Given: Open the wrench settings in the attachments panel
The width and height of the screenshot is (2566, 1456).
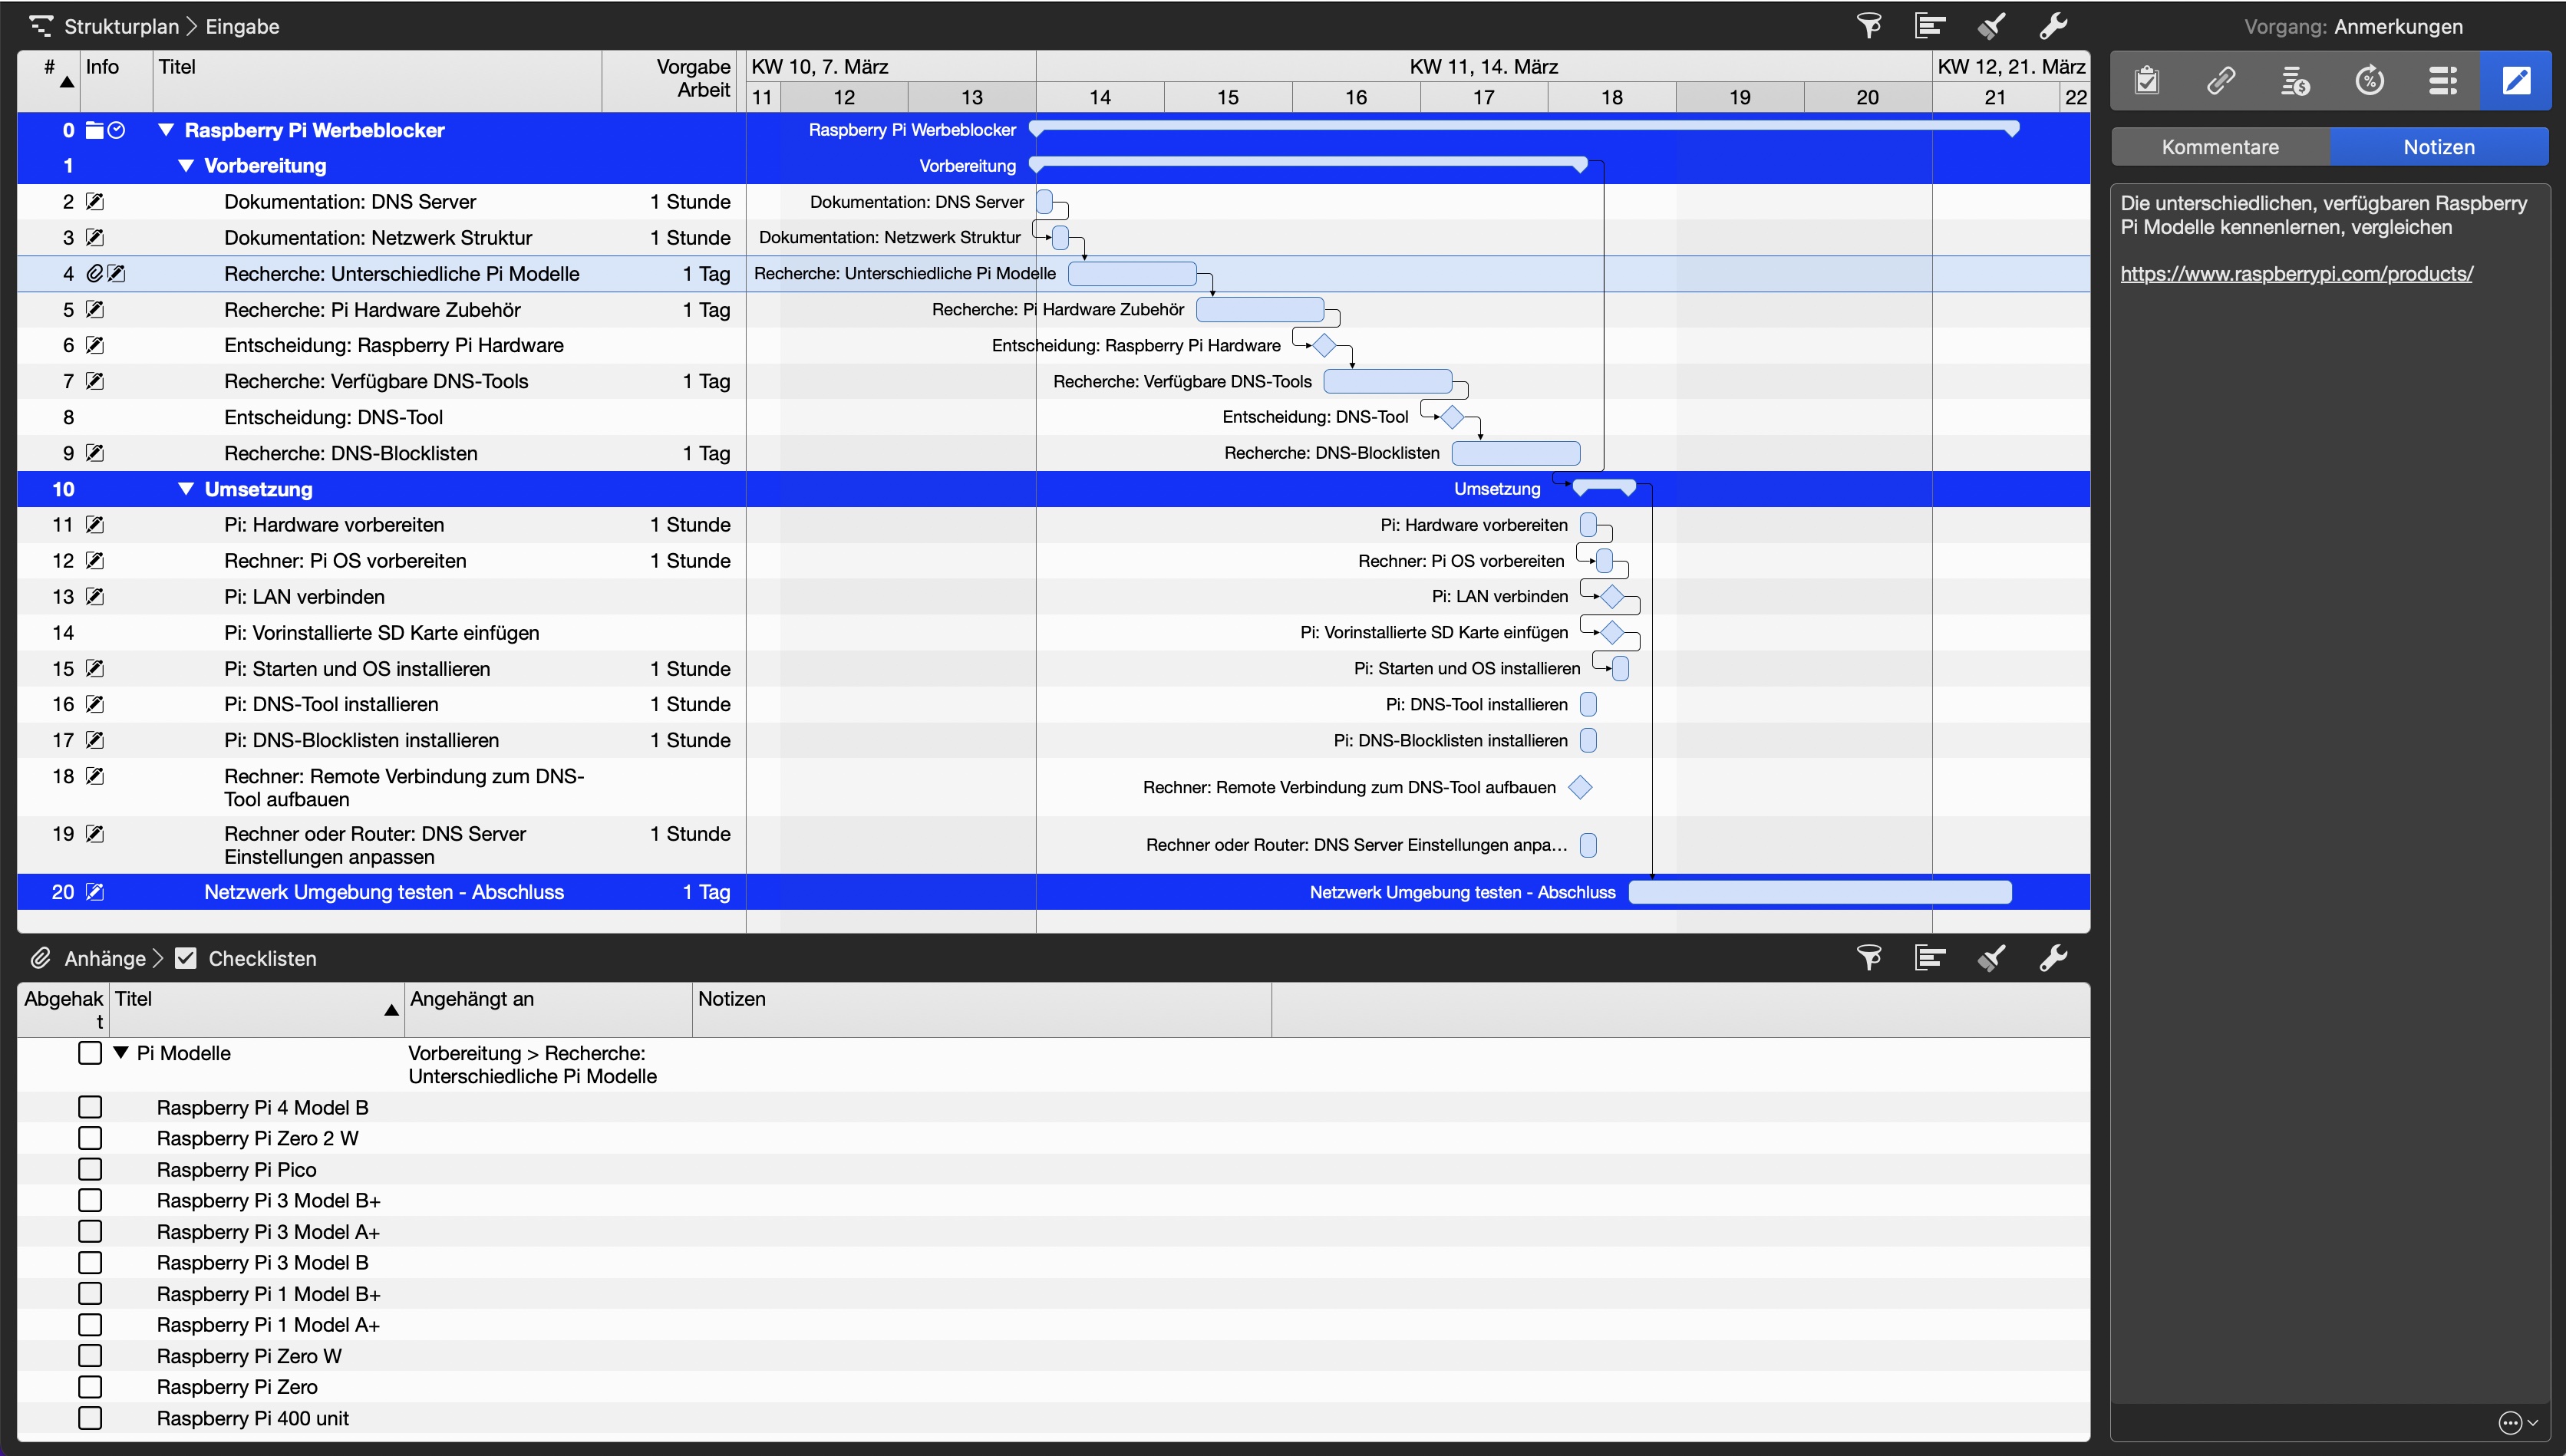Looking at the screenshot, I should pyautogui.click(x=2054, y=958).
